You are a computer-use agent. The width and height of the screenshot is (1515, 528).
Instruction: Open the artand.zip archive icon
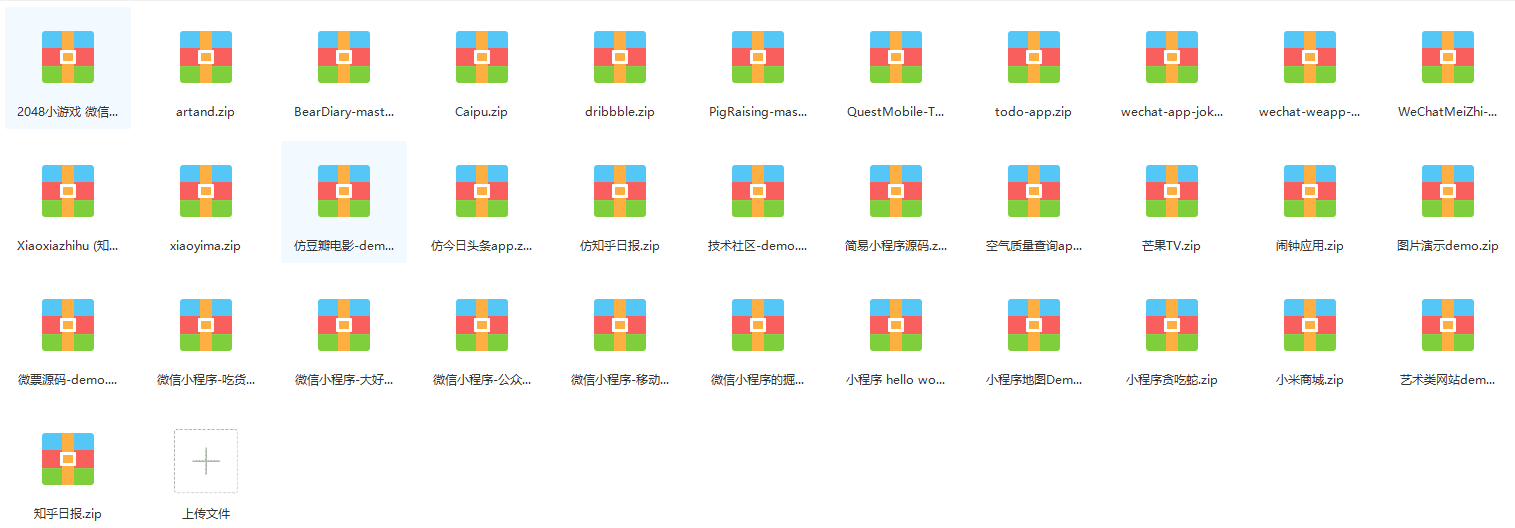[x=206, y=56]
